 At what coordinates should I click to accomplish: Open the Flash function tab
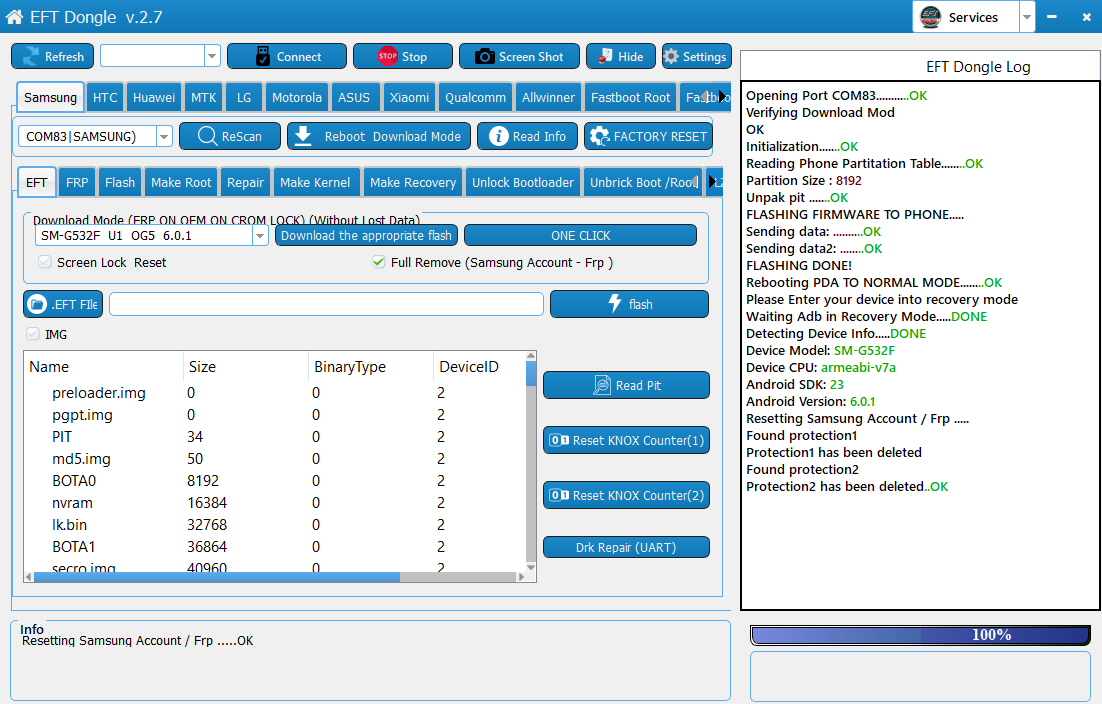tap(120, 183)
